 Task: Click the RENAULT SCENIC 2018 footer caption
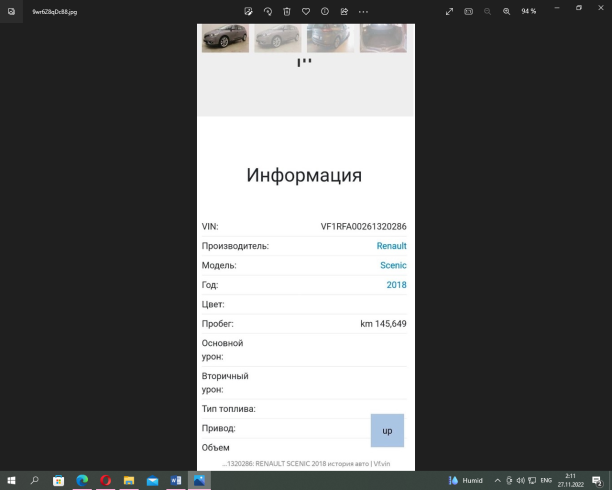306,464
